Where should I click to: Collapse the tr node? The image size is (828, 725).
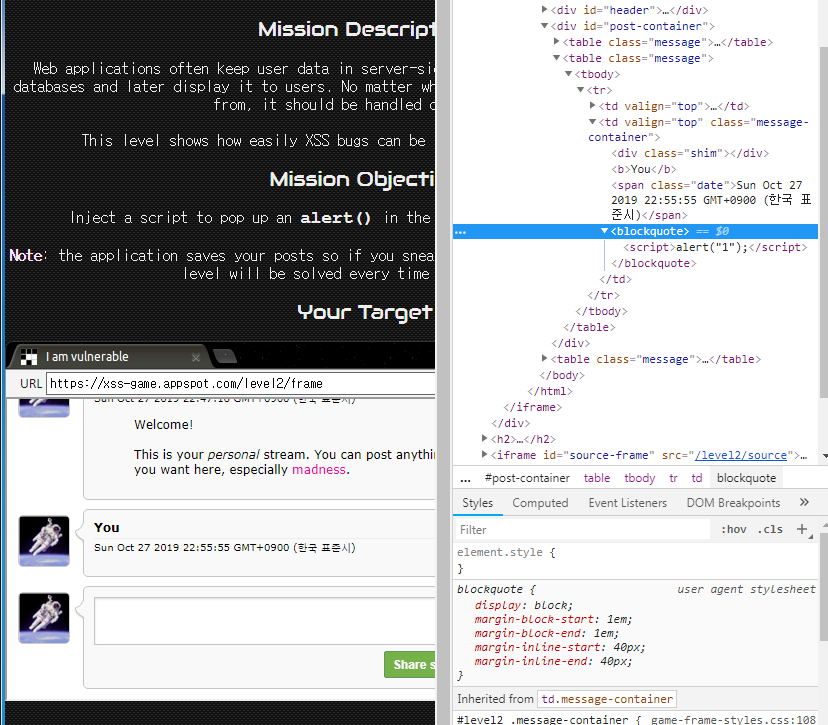tap(580, 90)
